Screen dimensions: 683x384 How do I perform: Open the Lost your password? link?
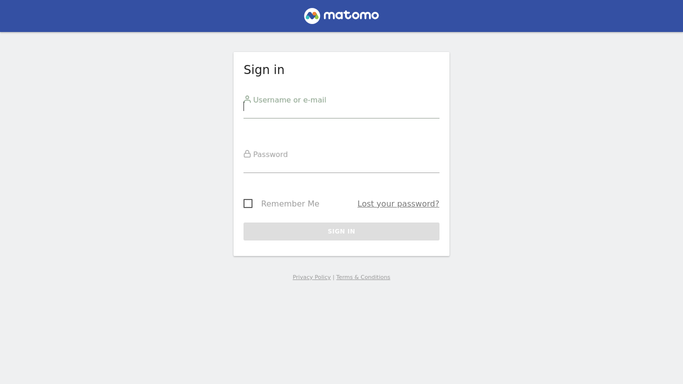click(x=398, y=203)
